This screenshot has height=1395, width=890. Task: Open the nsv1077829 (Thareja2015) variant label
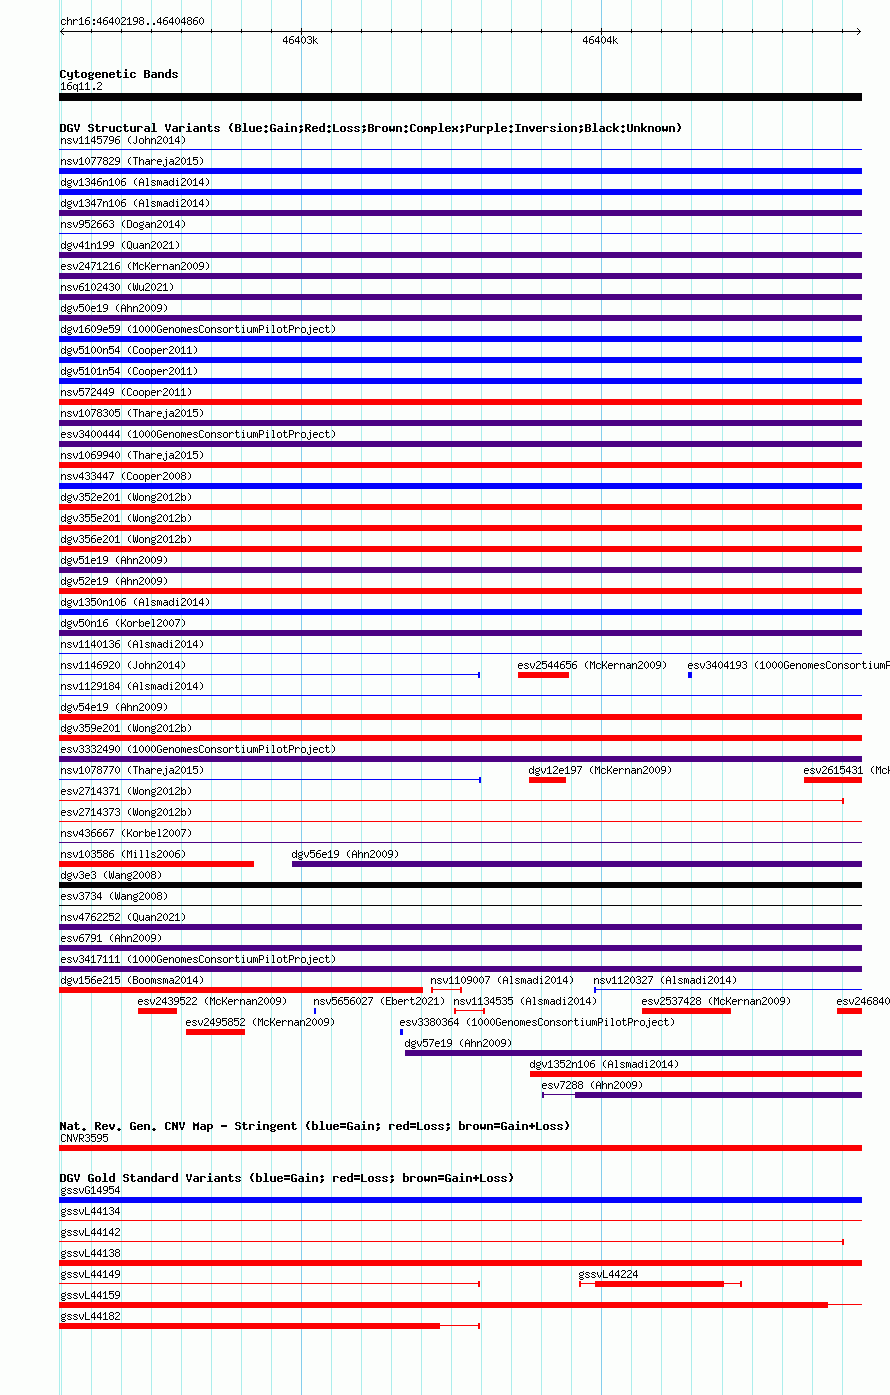pos(132,161)
